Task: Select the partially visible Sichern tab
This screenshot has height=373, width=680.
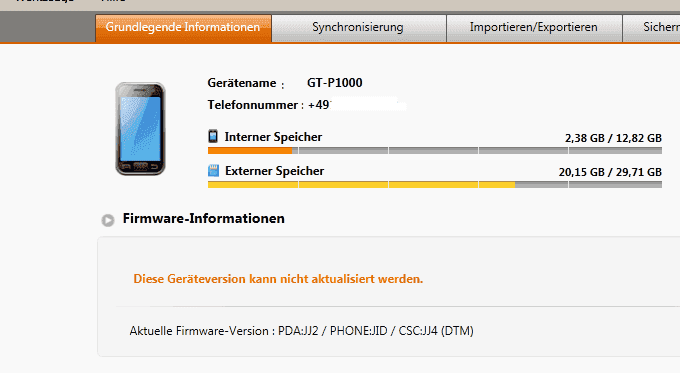Action: pyautogui.click(x=651, y=28)
